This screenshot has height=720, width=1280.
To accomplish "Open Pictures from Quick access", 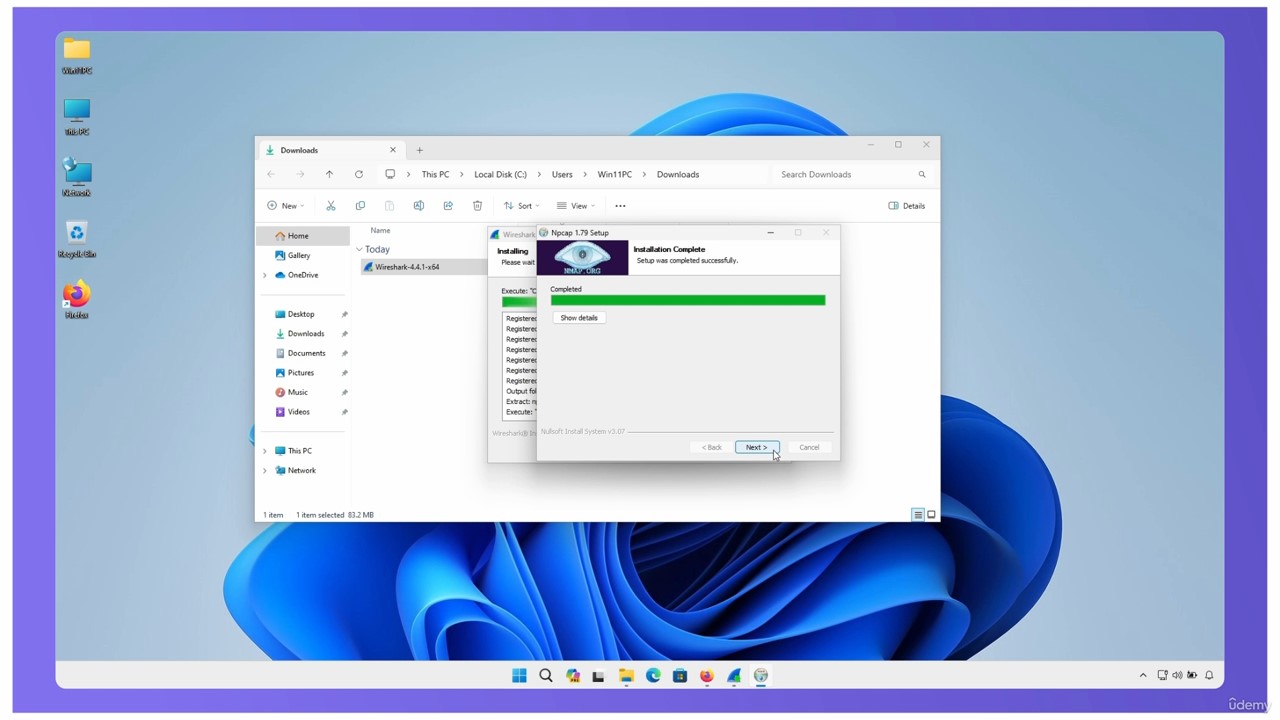I will coord(300,373).
